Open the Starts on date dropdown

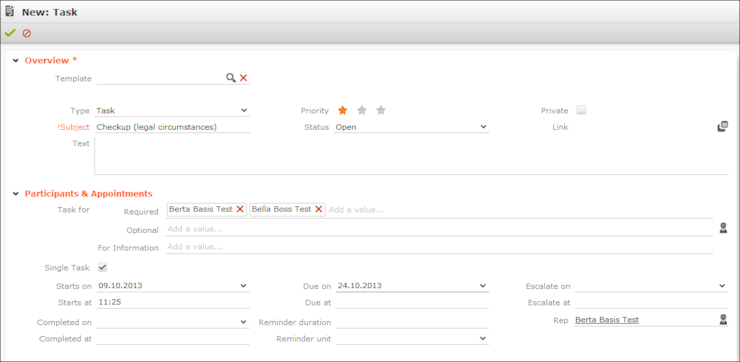(244, 286)
